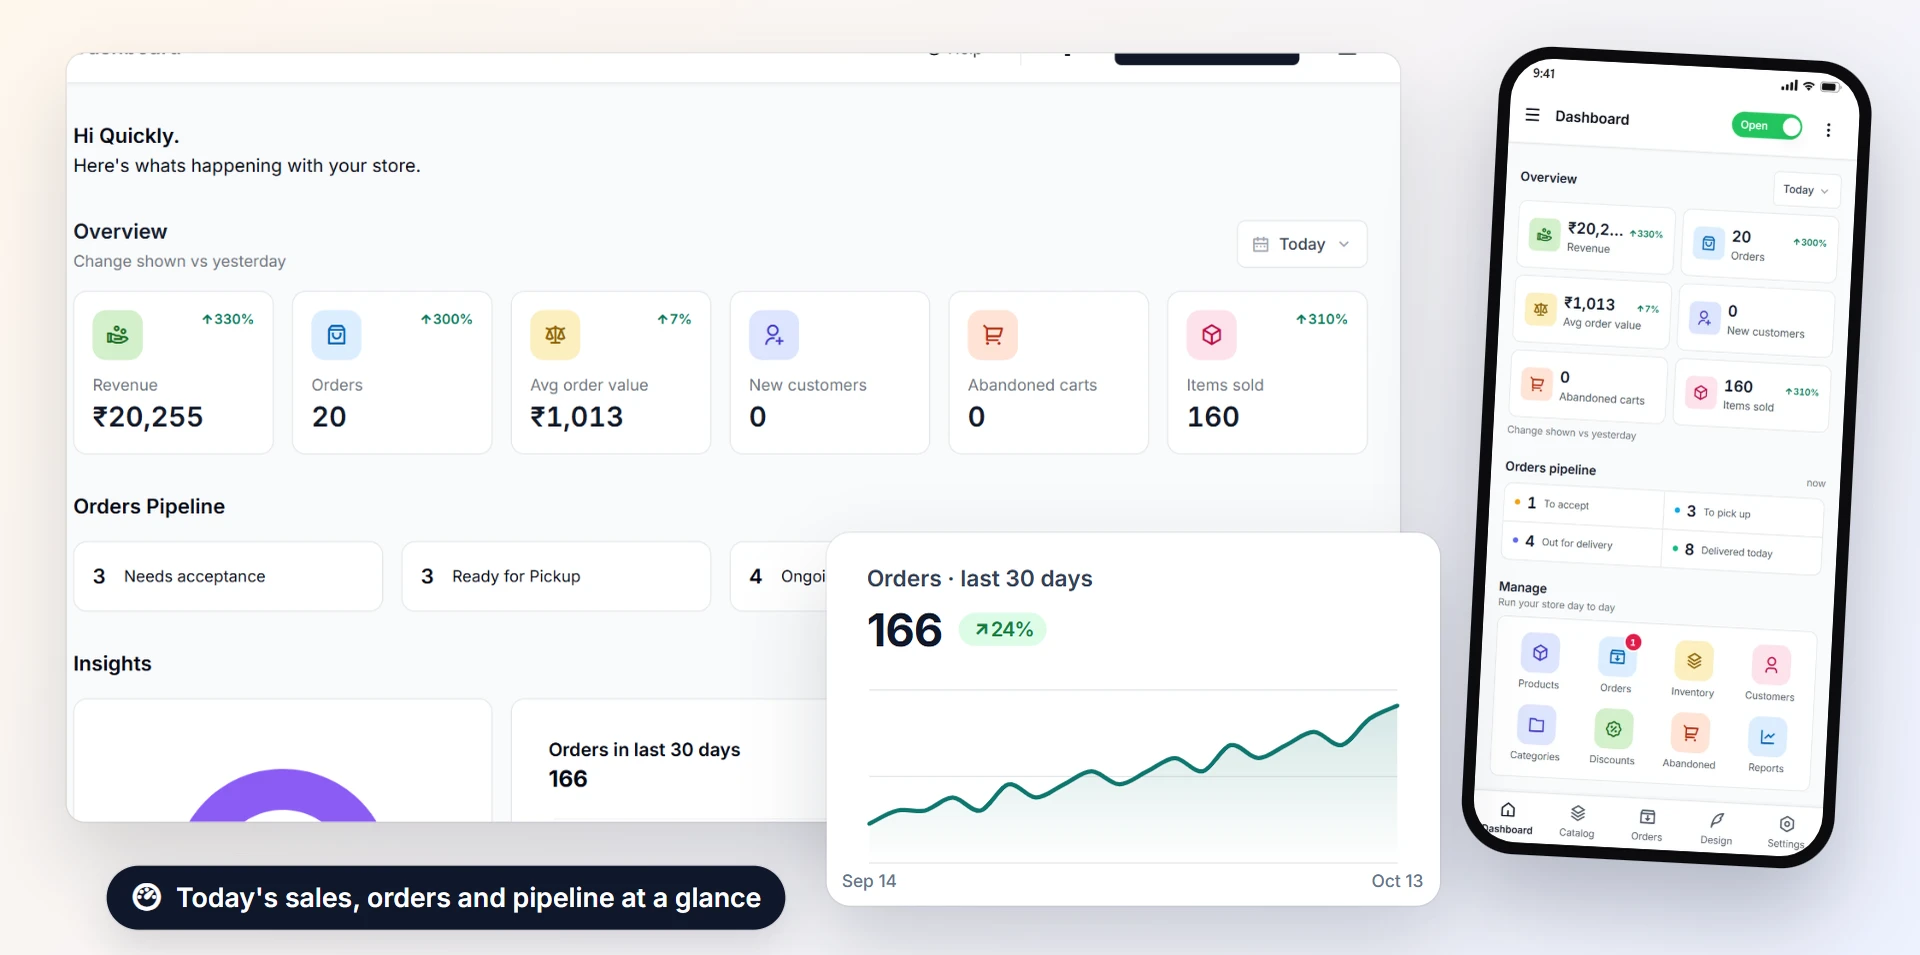This screenshot has height=955, width=1920.
Task: Expand the Today dropdown on phone Overview
Action: (1806, 190)
